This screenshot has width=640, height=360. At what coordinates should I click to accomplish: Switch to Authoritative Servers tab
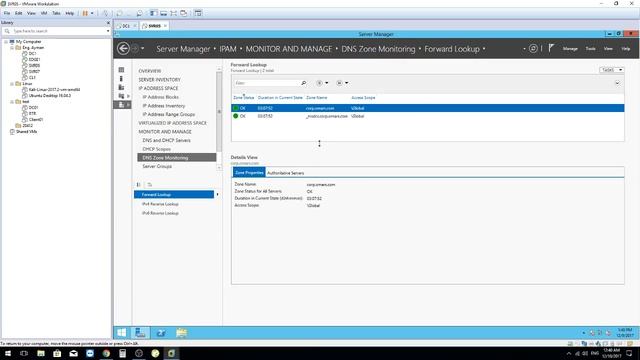285,173
